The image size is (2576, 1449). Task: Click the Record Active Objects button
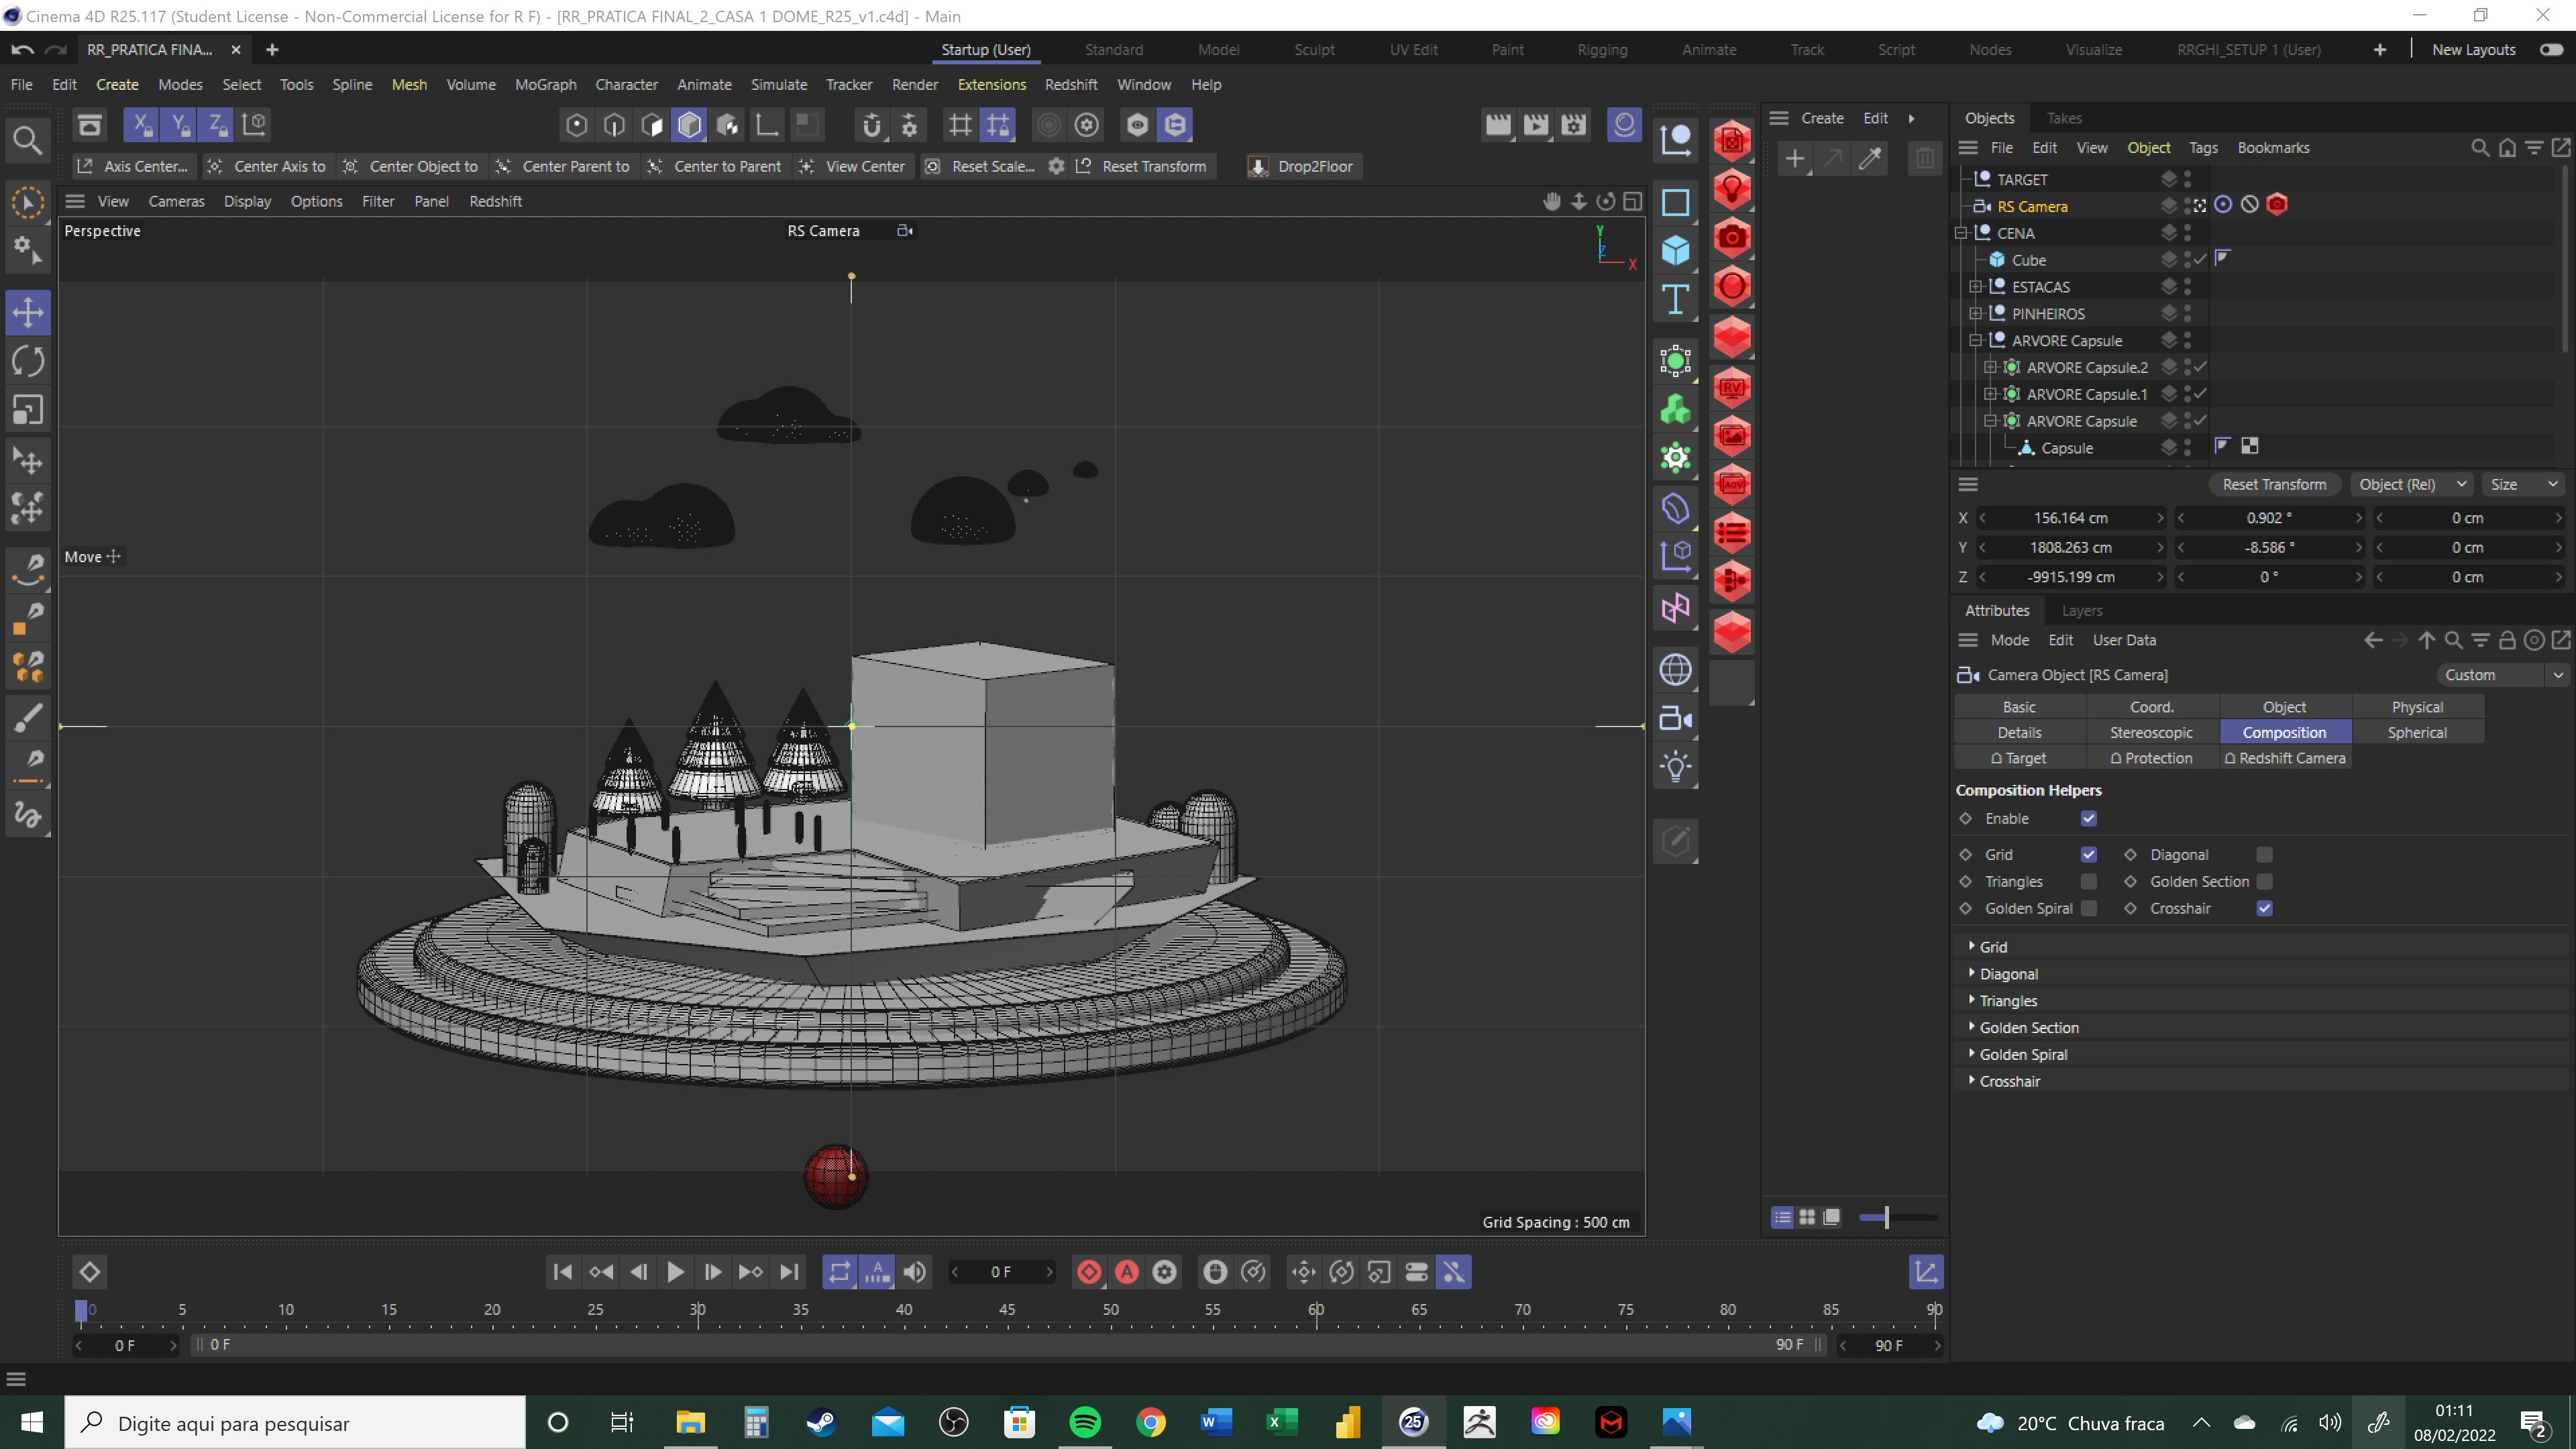(x=1089, y=1272)
